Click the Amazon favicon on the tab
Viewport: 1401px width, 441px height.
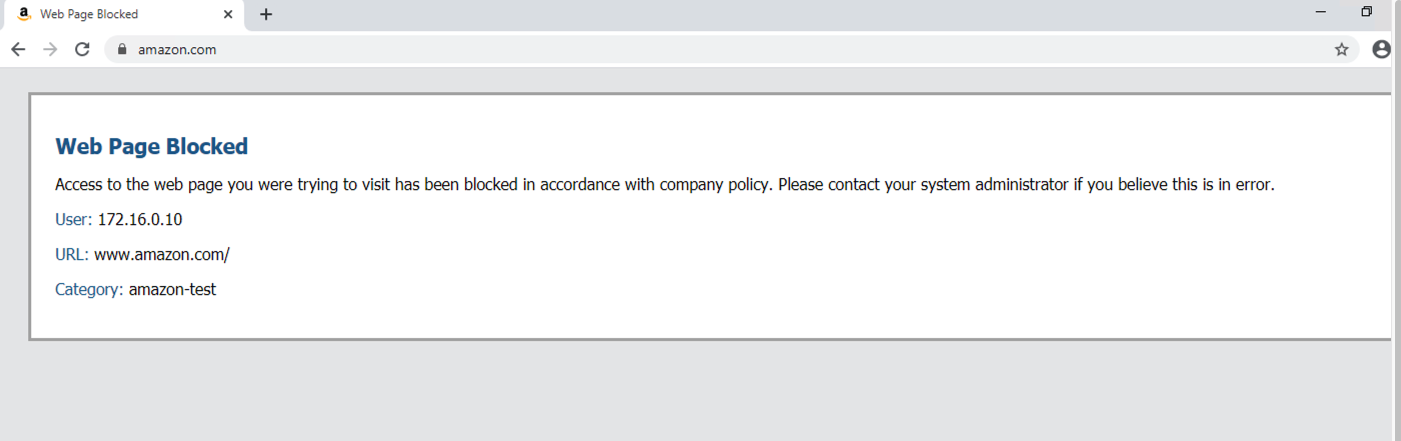[x=24, y=14]
